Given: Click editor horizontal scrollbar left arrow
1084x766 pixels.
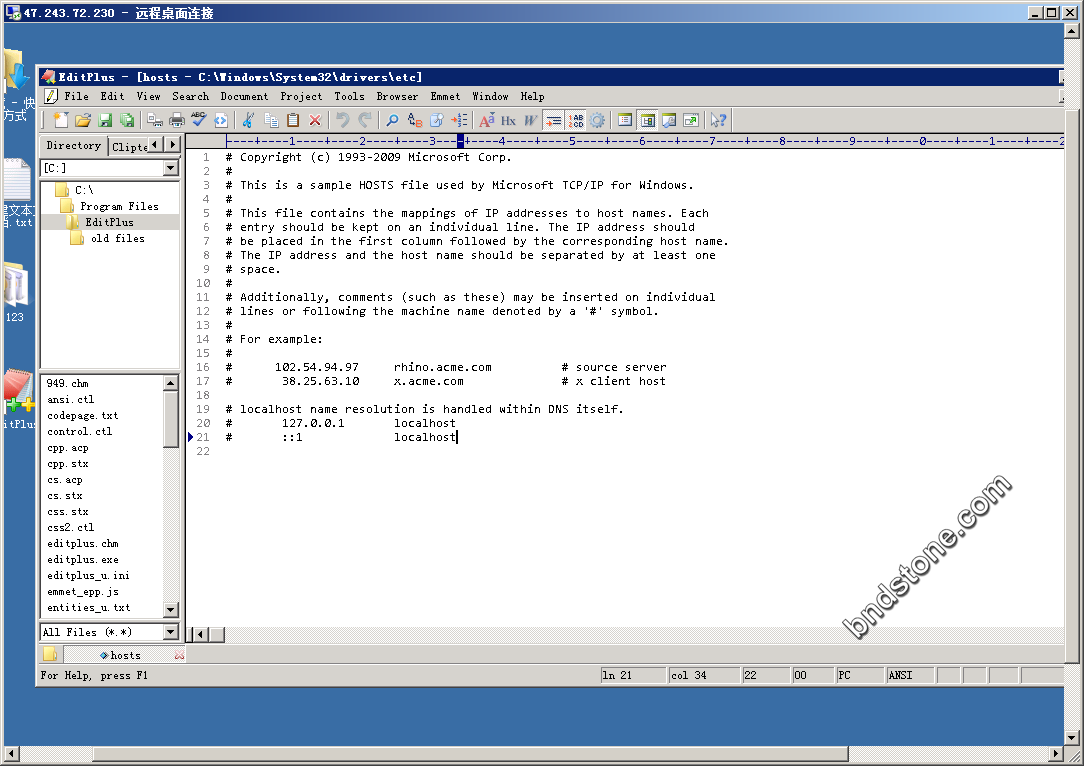Looking at the screenshot, I should pyautogui.click(x=200, y=634).
